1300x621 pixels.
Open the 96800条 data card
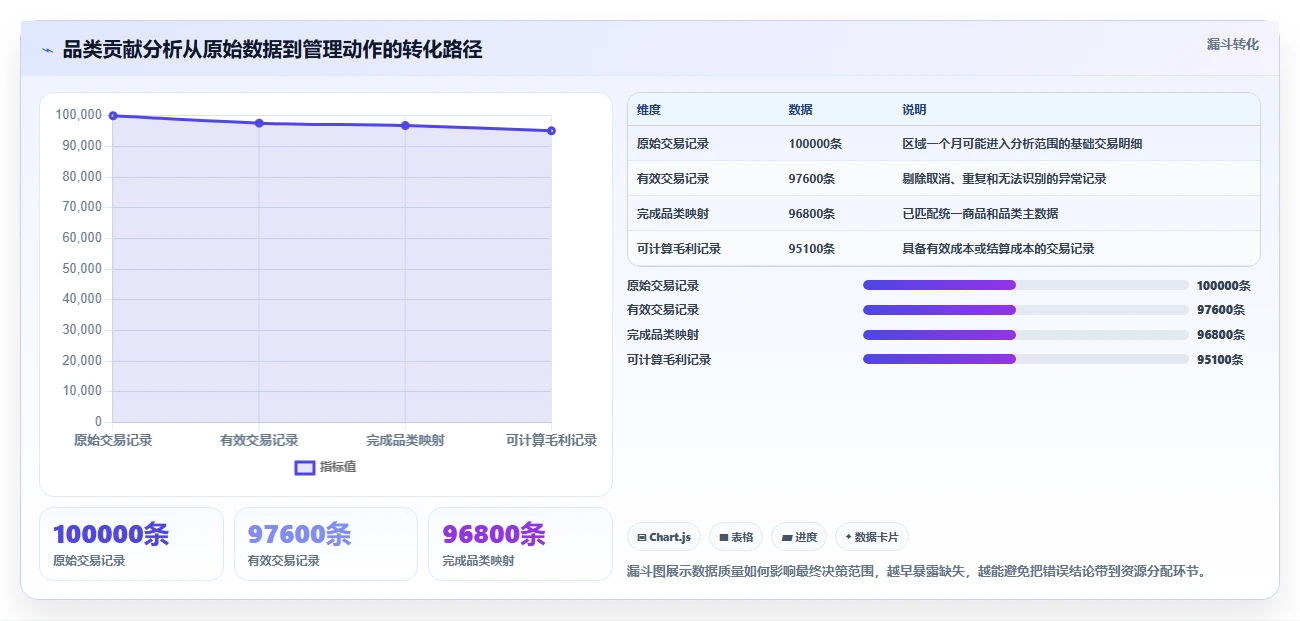pyautogui.click(x=520, y=544)
